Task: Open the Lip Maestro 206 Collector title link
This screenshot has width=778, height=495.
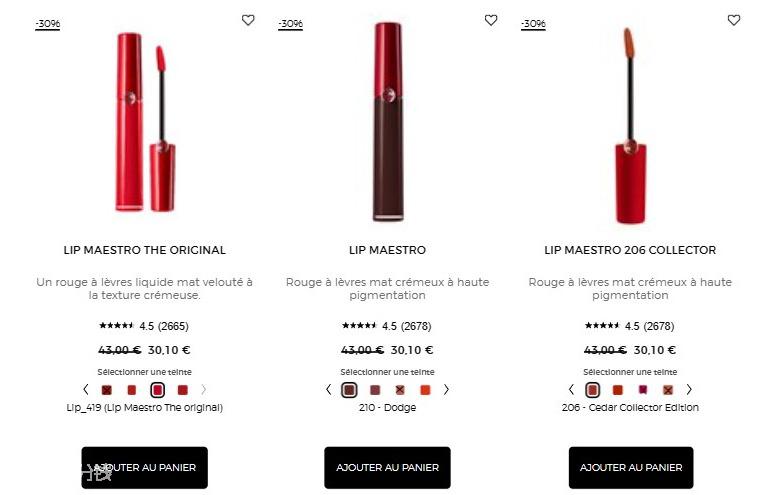Action: [630, 250]
